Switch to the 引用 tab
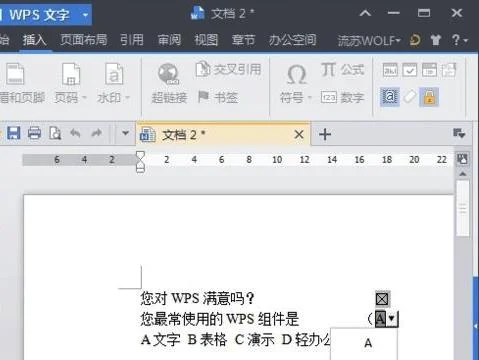Image resolution: width=479 pixels, height=360 pixels. [132, 40]
